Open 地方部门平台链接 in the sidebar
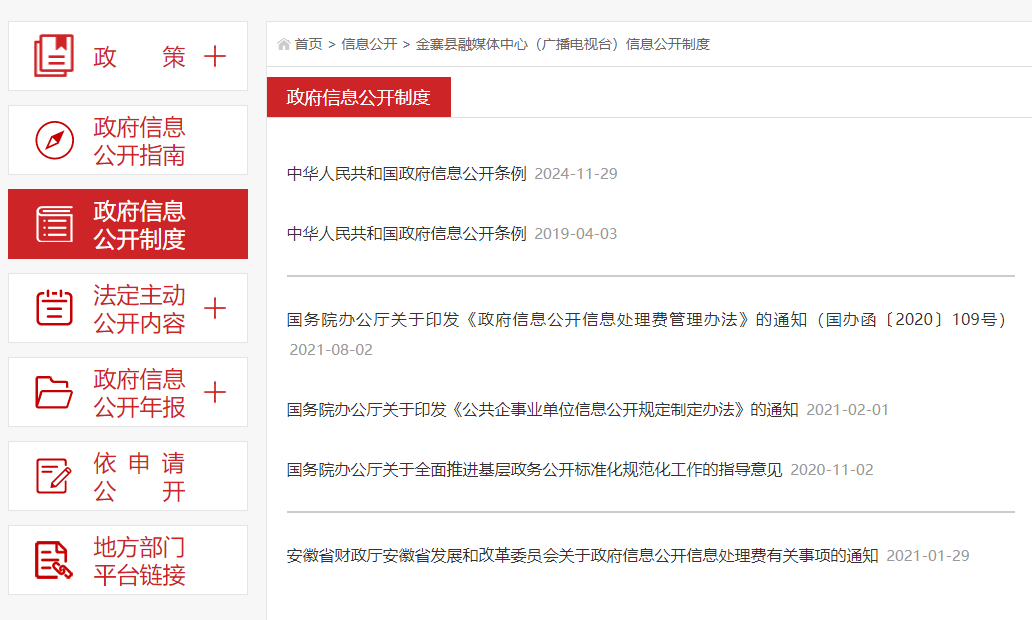This screenshot has height=620, width=1032. pos(128,560)
